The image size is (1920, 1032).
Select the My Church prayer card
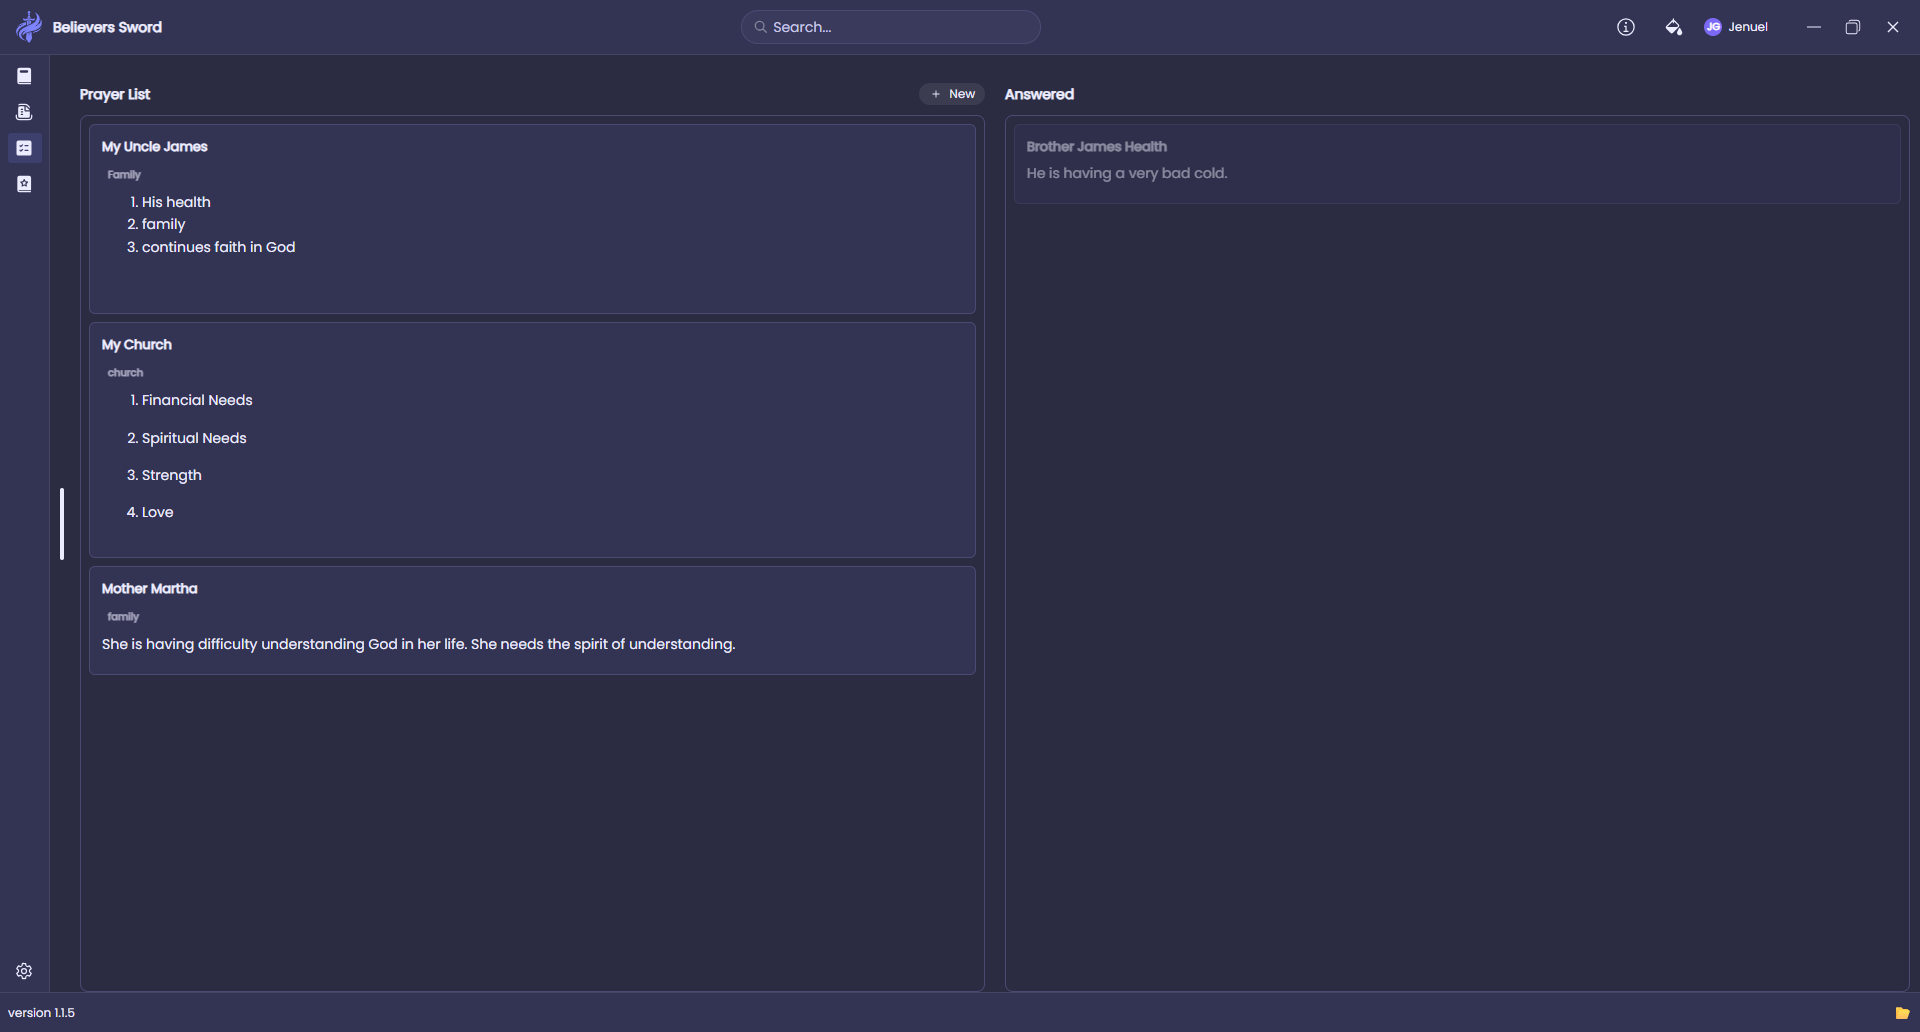(532, 440)
